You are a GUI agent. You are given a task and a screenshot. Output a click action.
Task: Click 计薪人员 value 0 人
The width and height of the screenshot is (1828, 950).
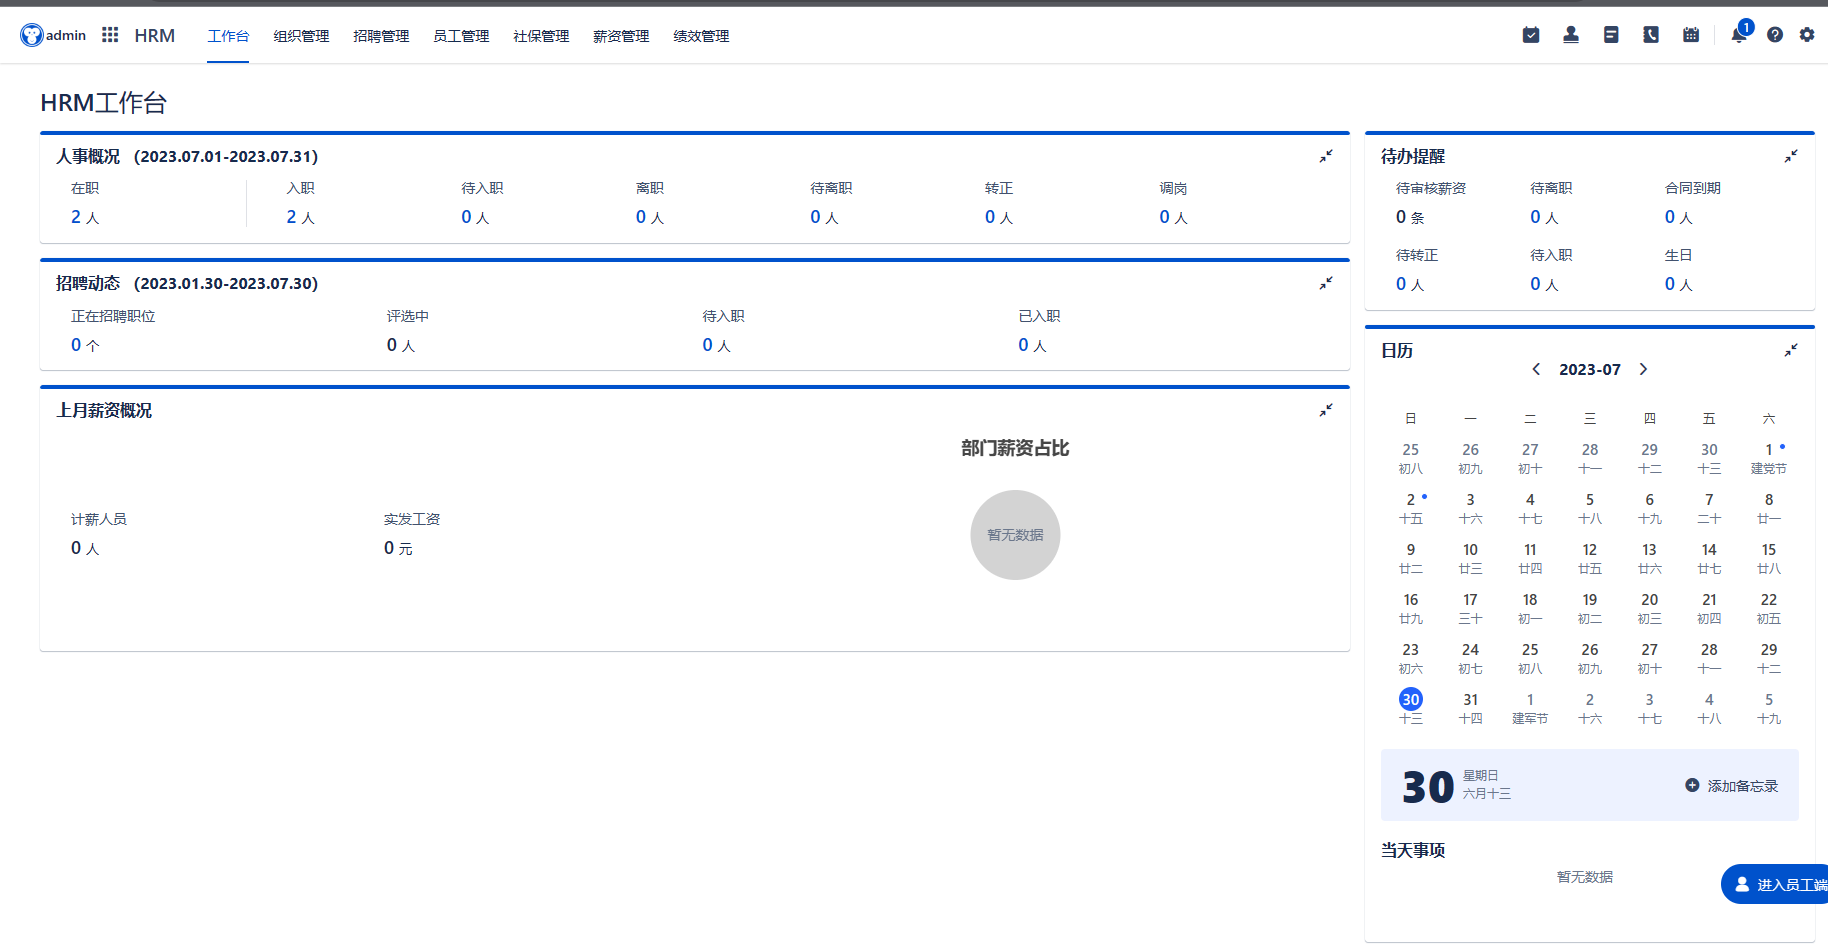coord(85,548)
